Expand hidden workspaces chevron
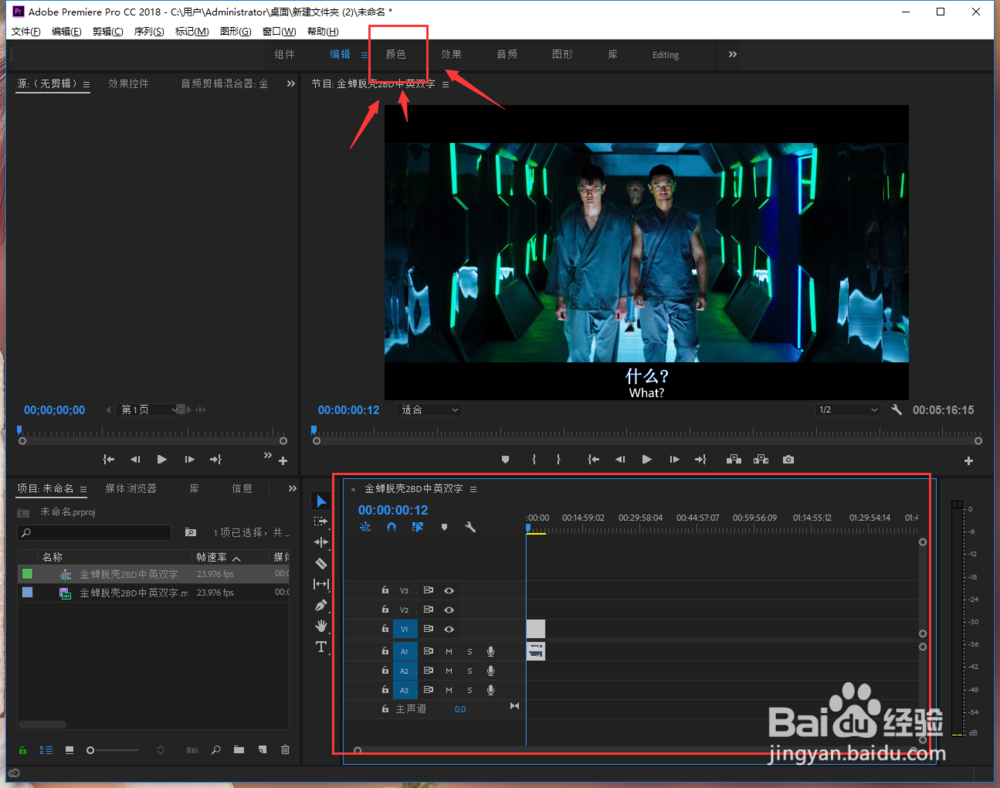The image size is (1000, 788). pos(733,54)
